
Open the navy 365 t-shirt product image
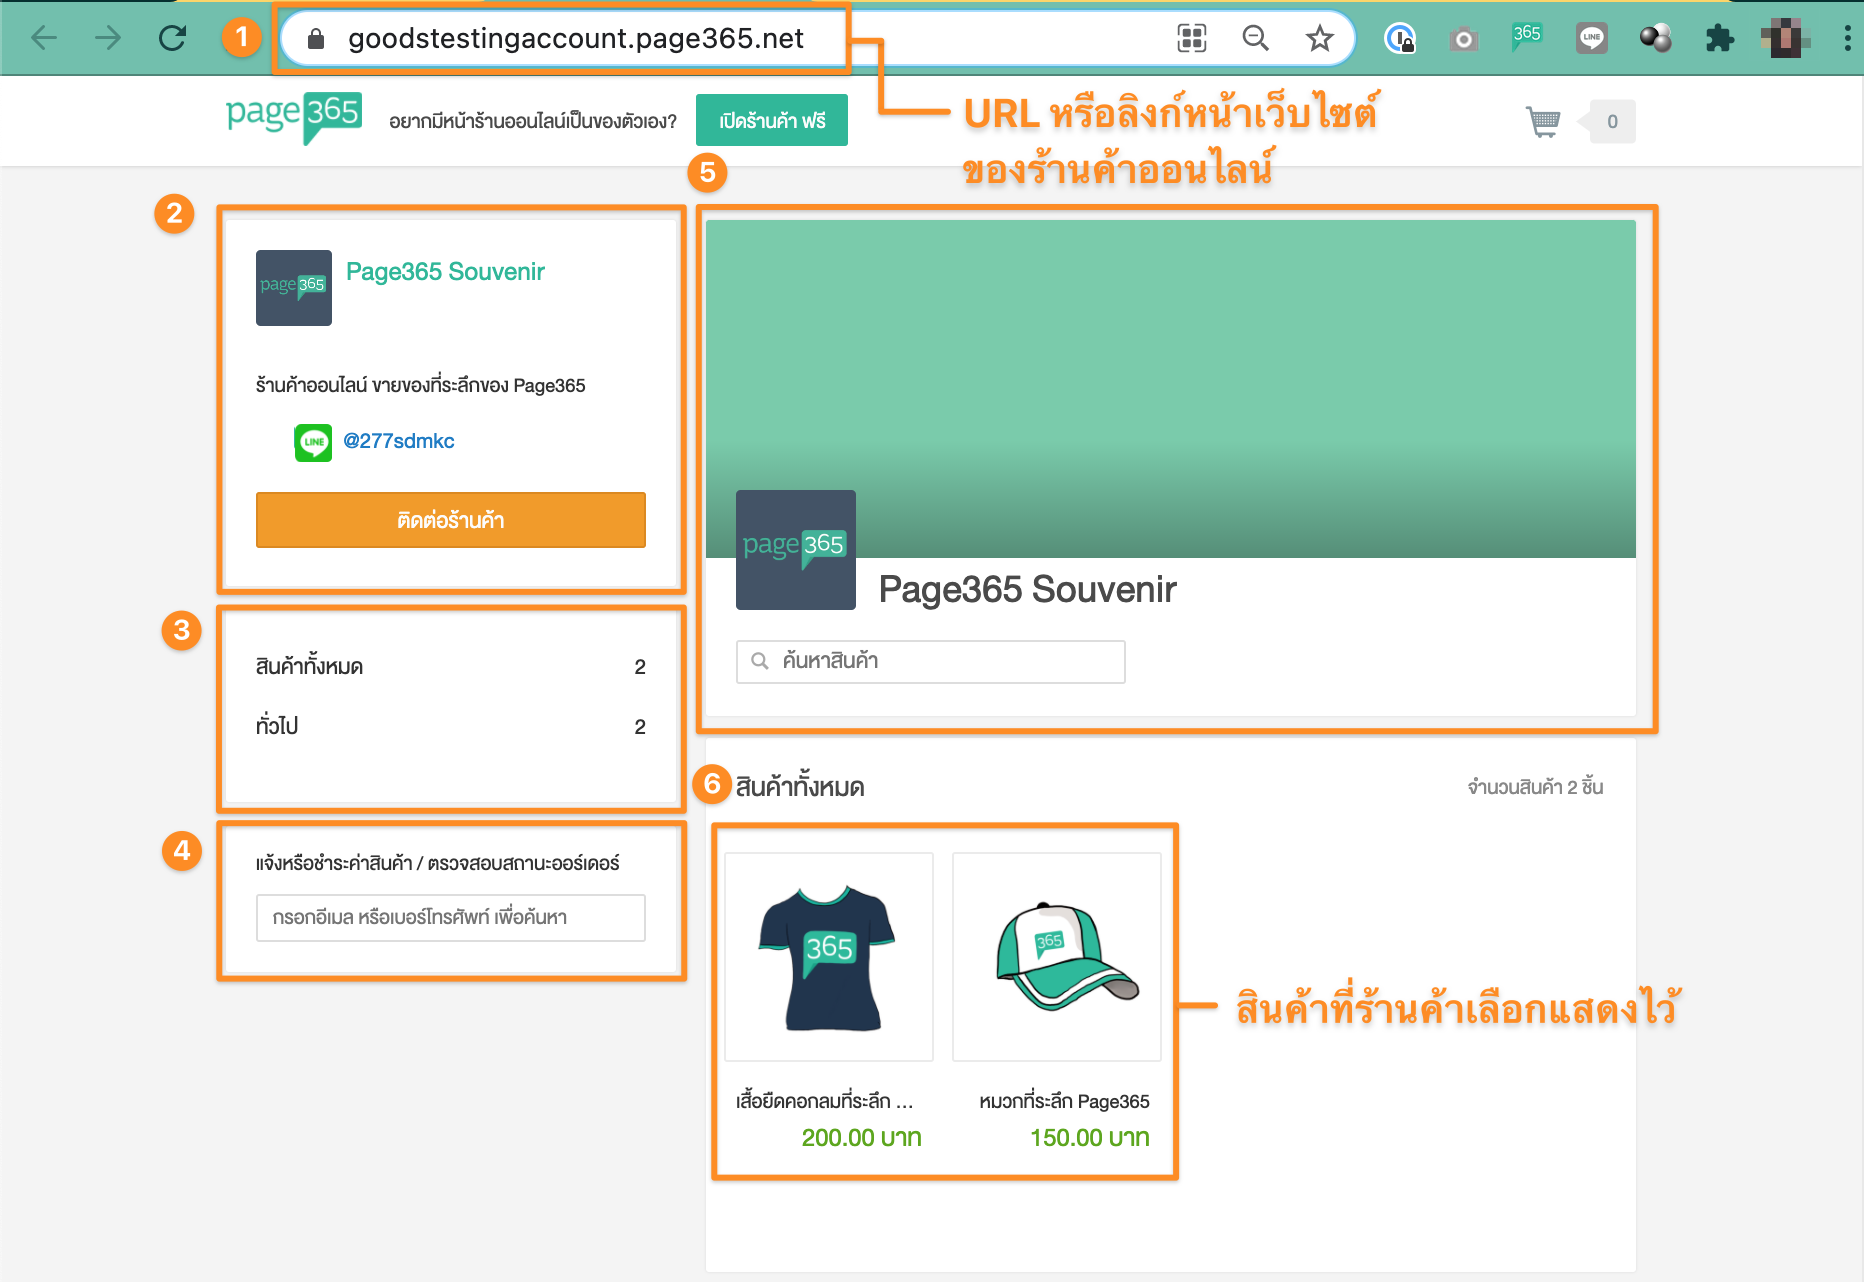(829, 957)
